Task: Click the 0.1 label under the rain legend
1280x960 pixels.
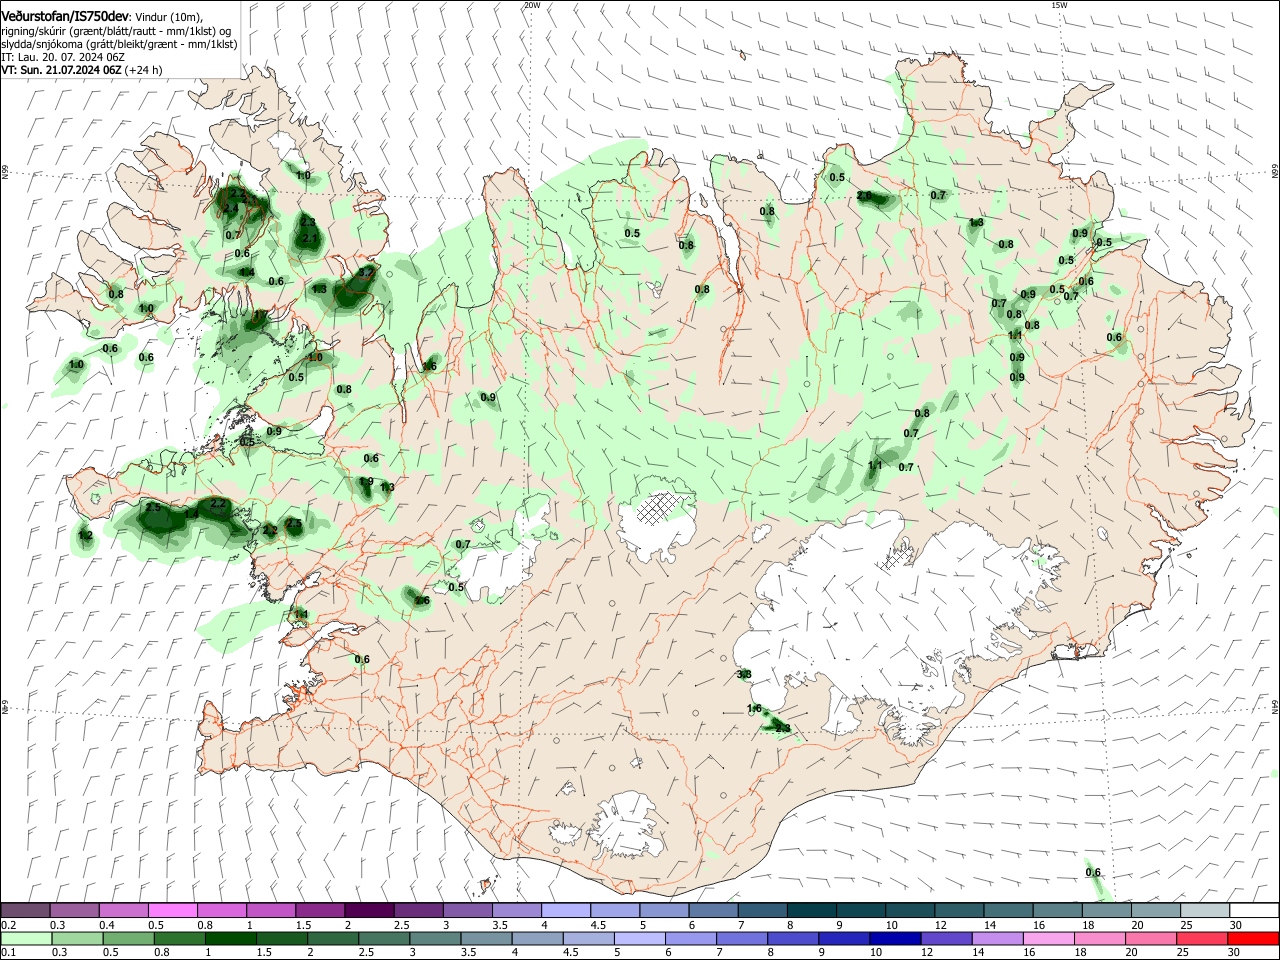Action: [x=8, y=953]
